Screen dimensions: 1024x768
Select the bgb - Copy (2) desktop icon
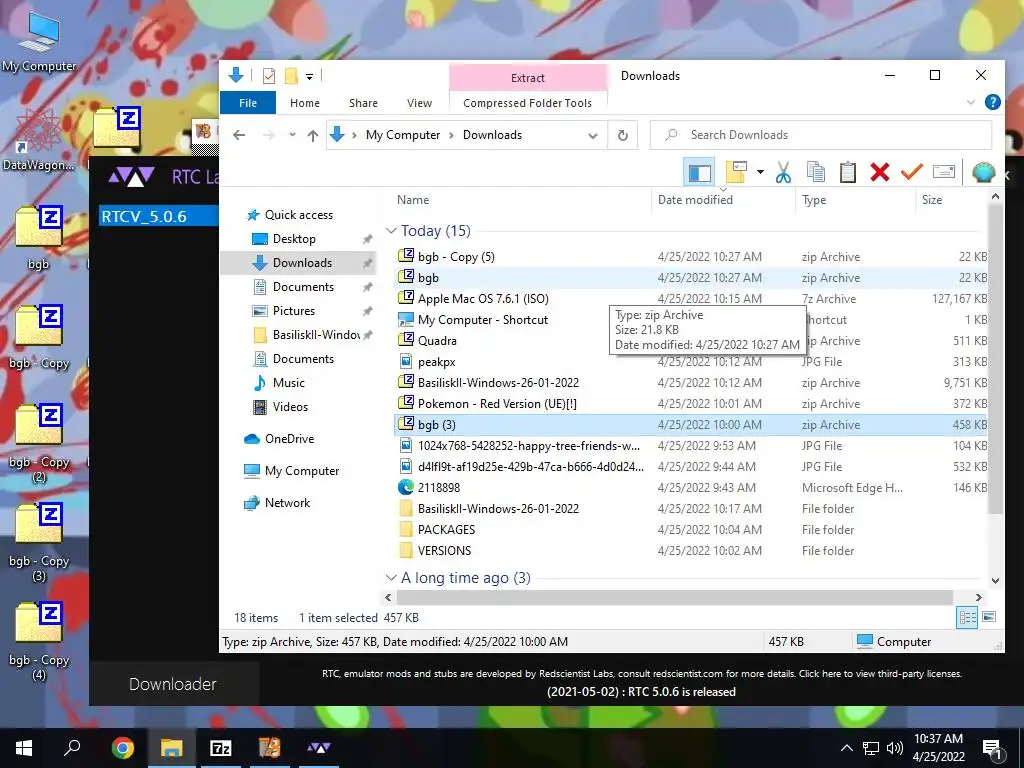click(39, 442)
